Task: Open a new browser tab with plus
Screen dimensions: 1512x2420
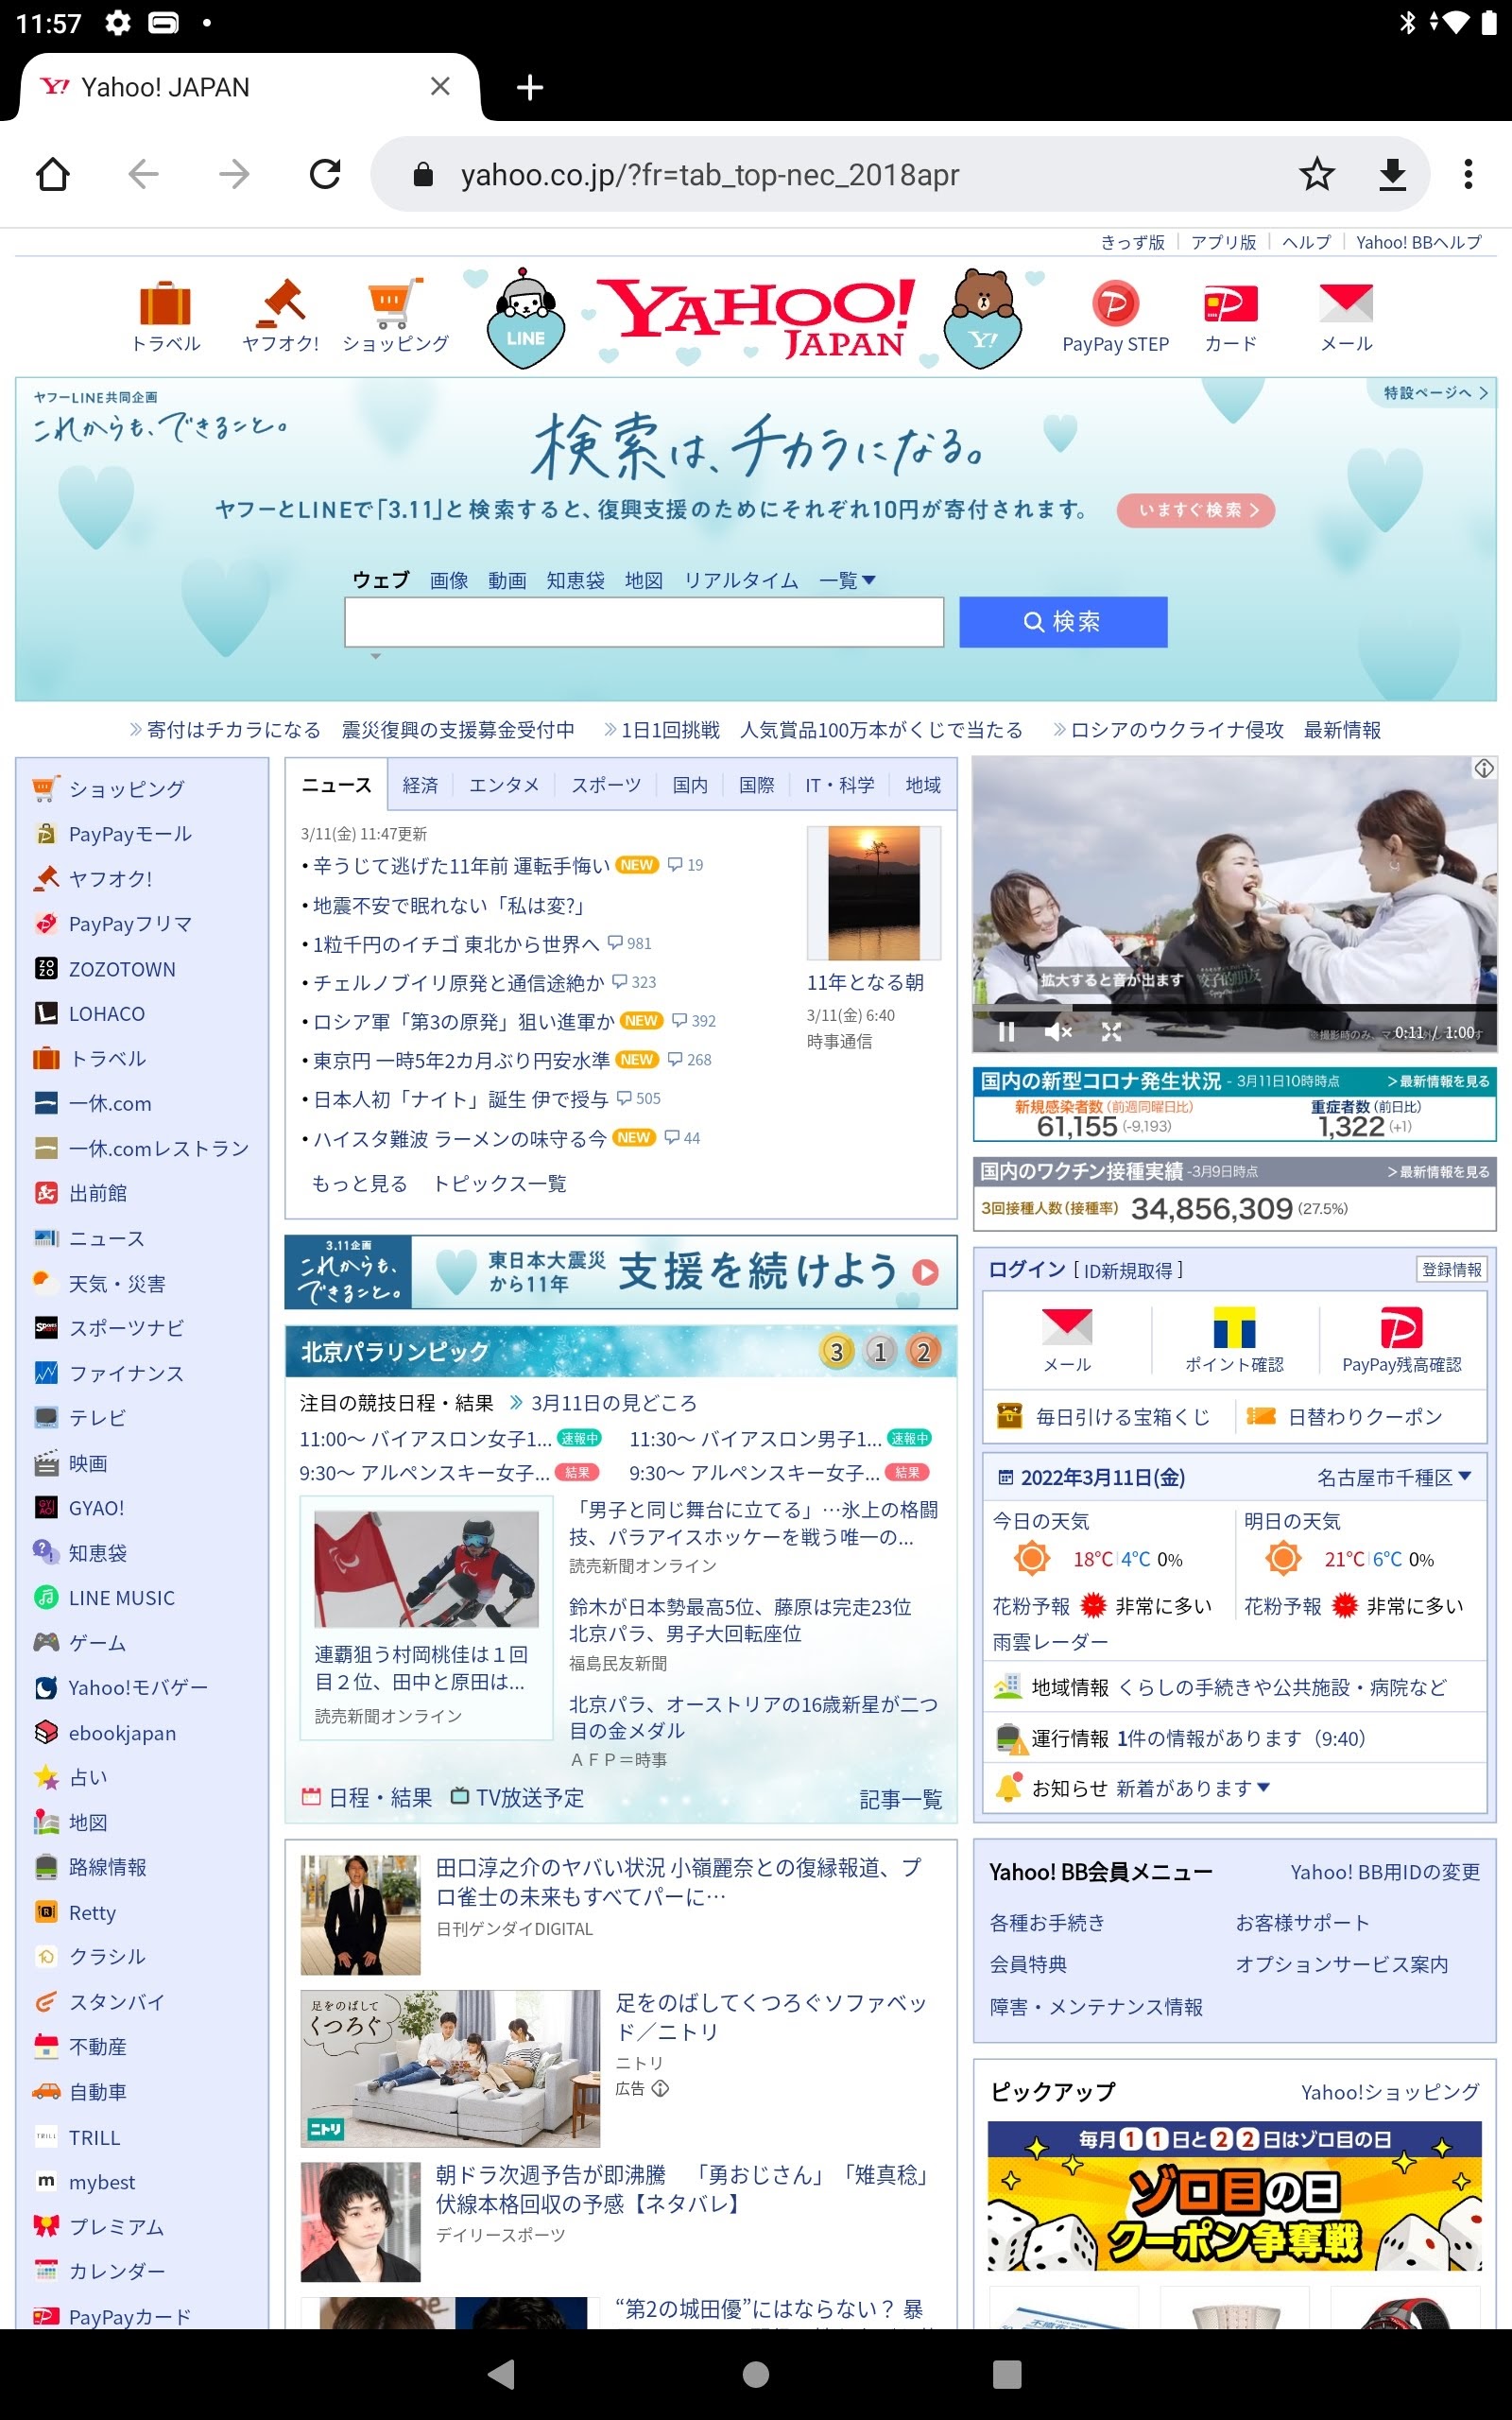Action: [x=529, y=88]
